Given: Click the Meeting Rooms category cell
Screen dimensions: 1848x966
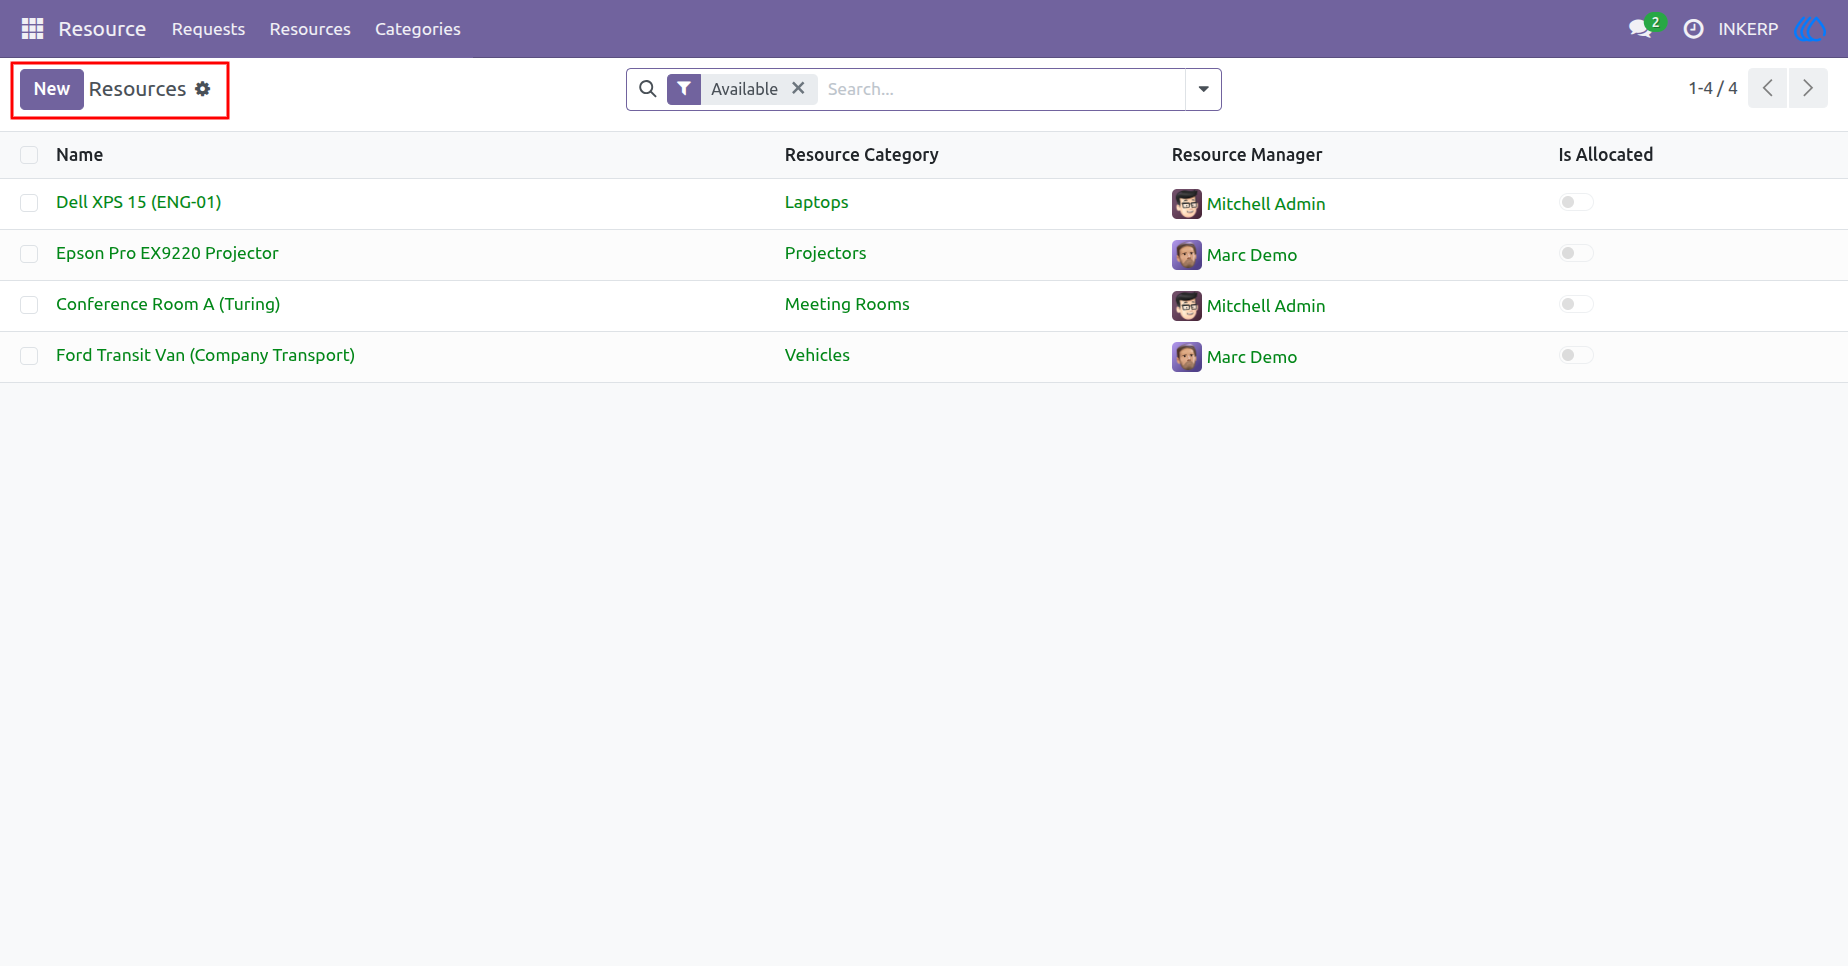Looking at the screenshot, I should (847, 304).
